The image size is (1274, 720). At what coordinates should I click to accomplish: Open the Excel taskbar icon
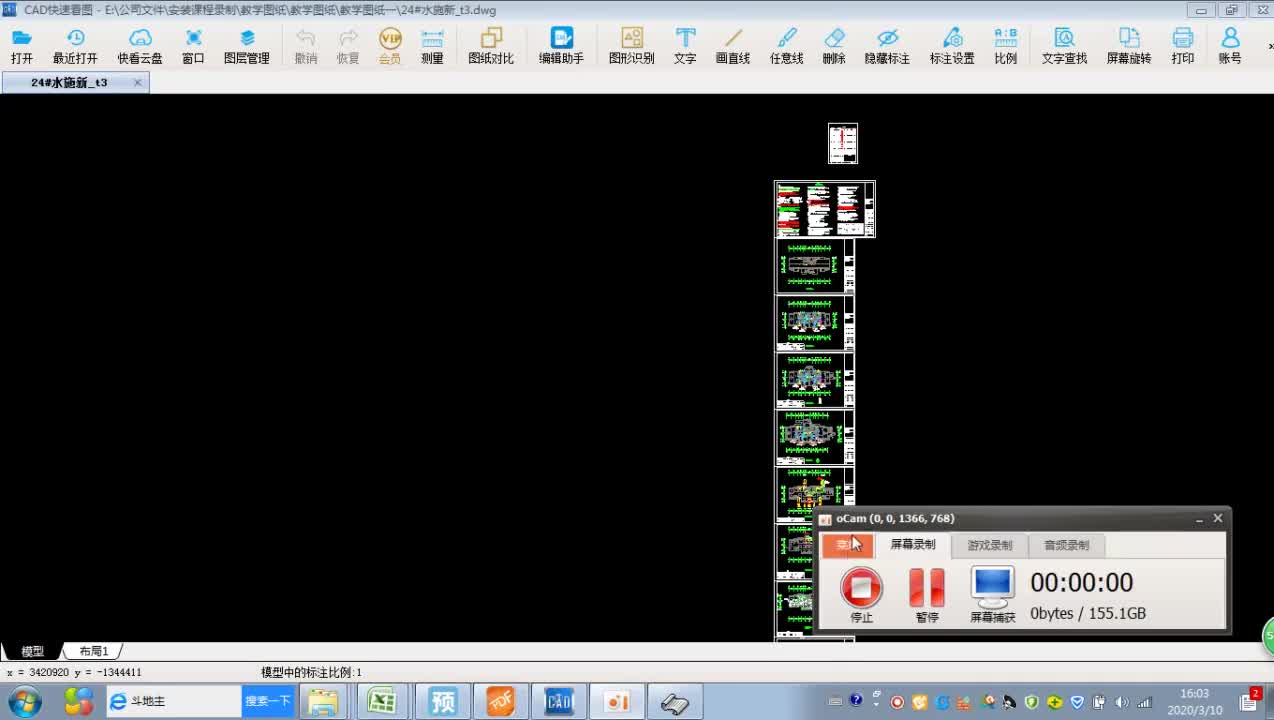click(382, 702)
